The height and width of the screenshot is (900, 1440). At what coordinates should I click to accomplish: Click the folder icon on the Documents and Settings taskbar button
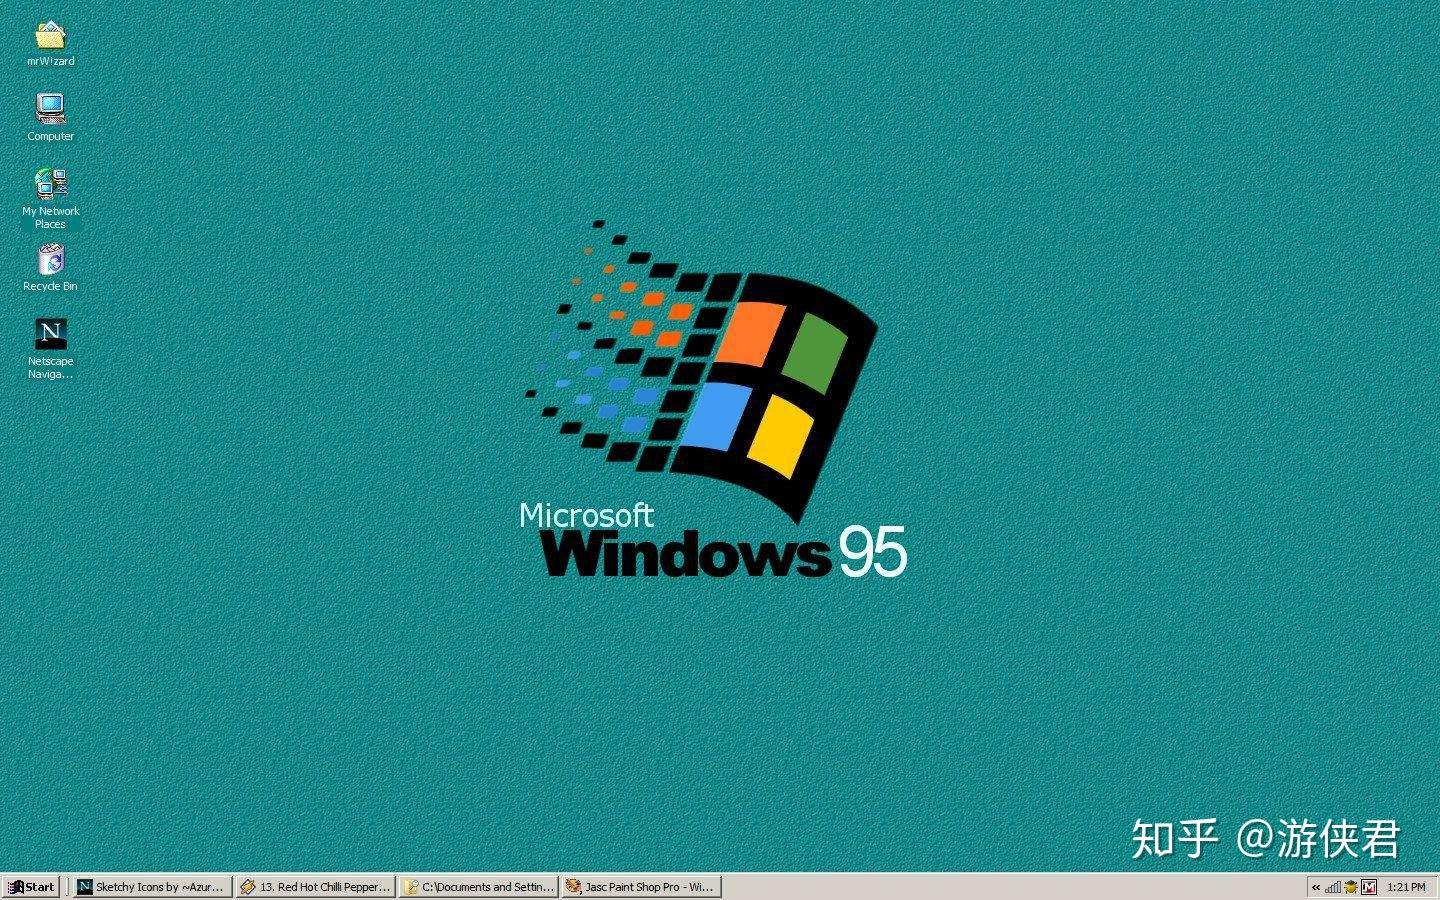pos(411,886)
